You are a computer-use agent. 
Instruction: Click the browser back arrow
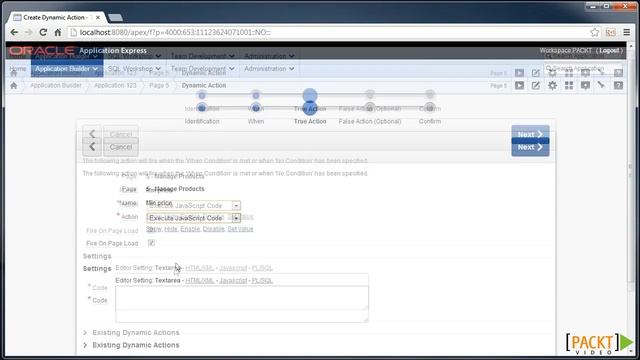[x=14, y=32]
